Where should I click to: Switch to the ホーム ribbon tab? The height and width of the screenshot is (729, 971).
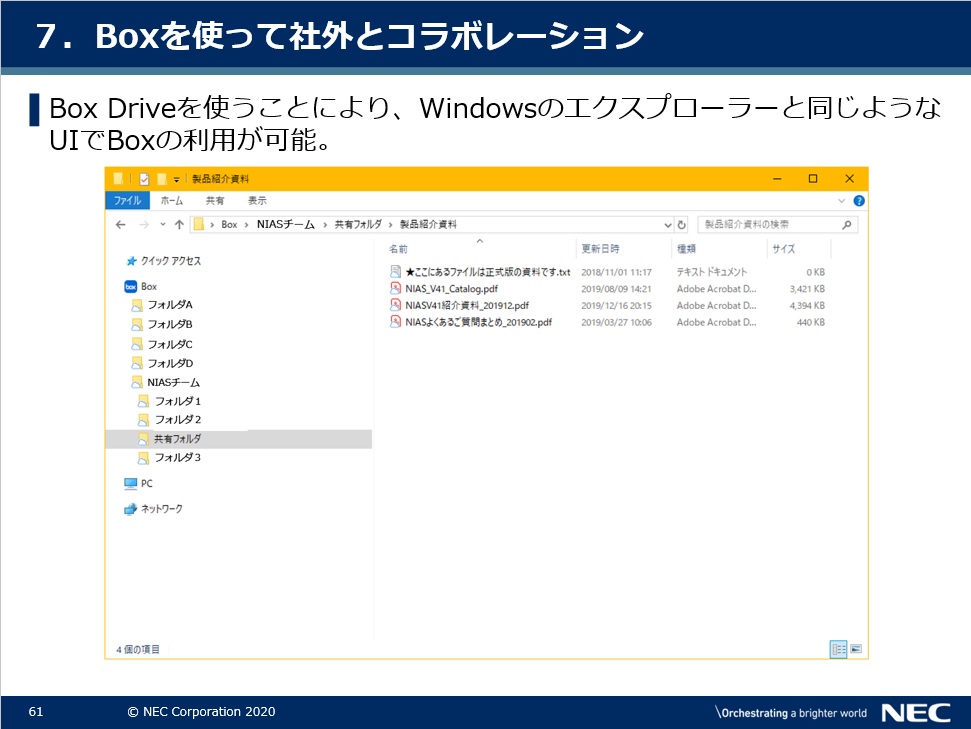click(x=172, y=201)
